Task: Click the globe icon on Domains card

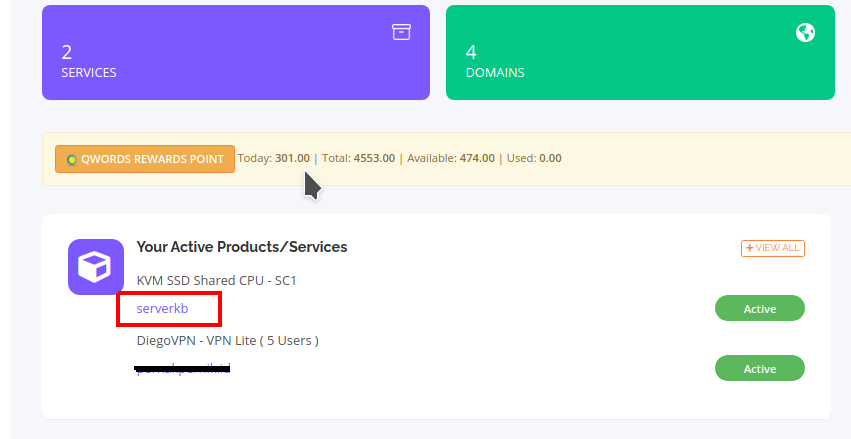Action: coord(805,33)
